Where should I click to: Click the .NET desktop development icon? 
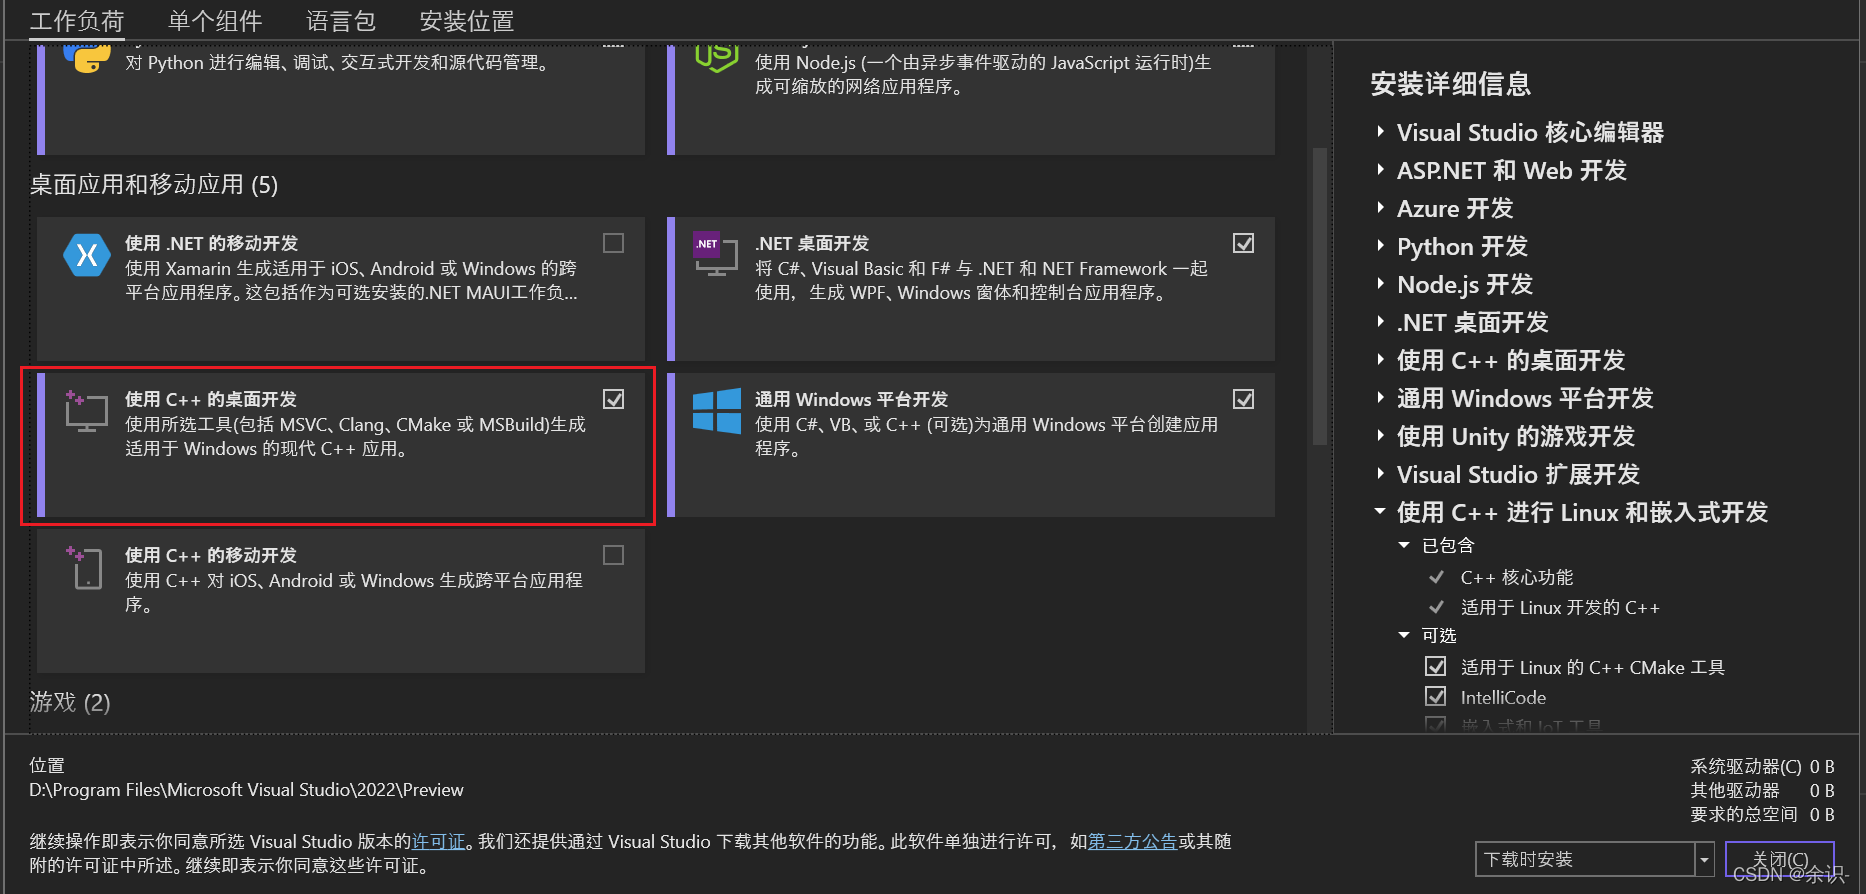coord(716,254)
